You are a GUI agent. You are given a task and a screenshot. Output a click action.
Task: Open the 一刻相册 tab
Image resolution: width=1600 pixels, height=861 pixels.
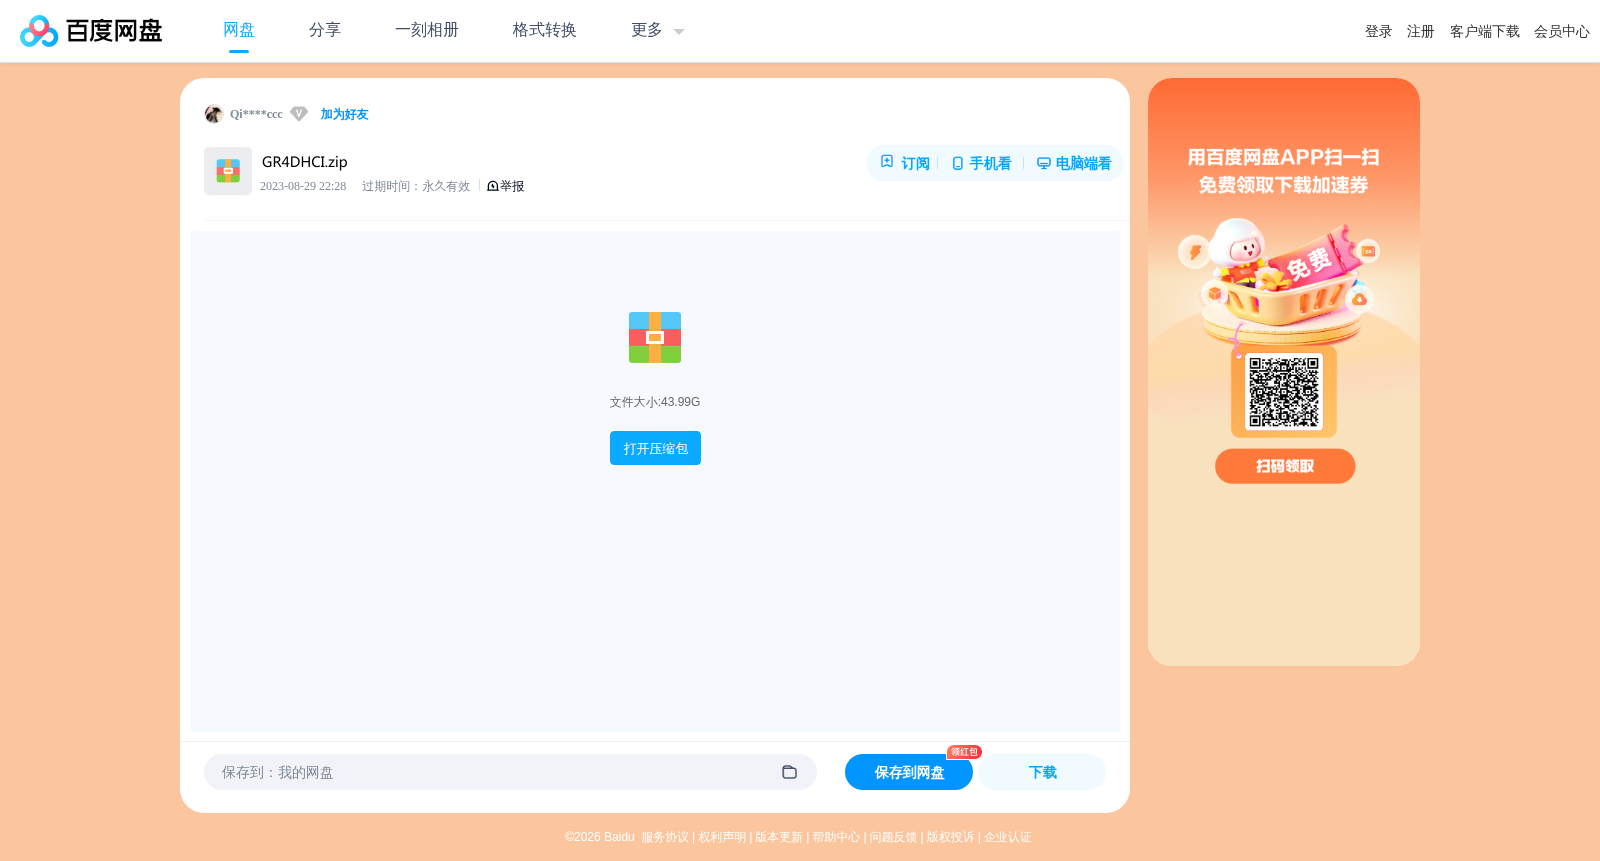click(x=427, y=30)
